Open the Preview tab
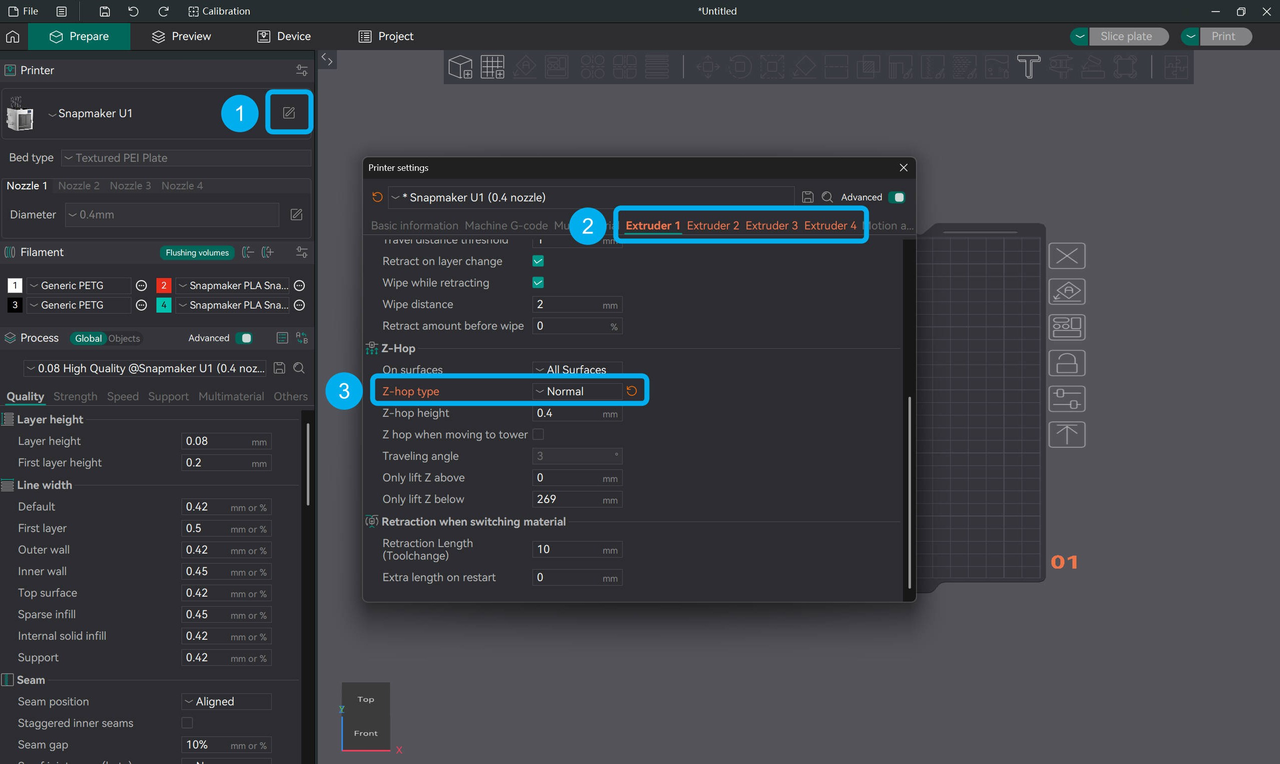This screenshot has height=764, width=1280. pos(181,37)
